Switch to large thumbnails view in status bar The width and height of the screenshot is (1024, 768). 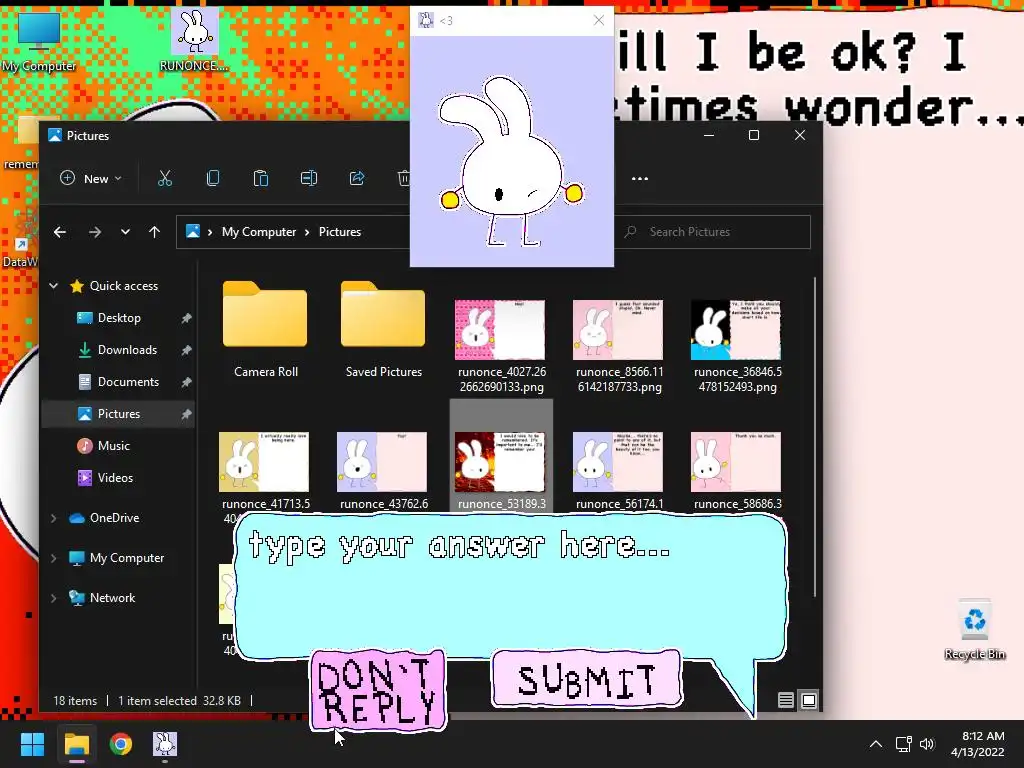(808, 701)
